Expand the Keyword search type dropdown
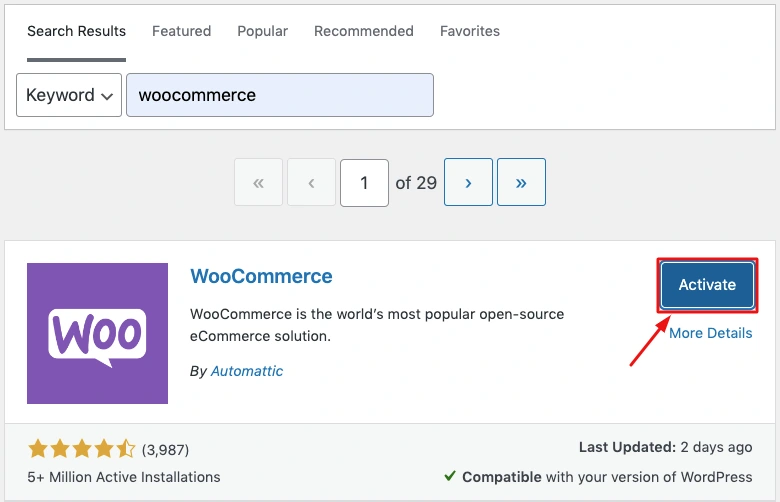 click(x=69, y=95)
